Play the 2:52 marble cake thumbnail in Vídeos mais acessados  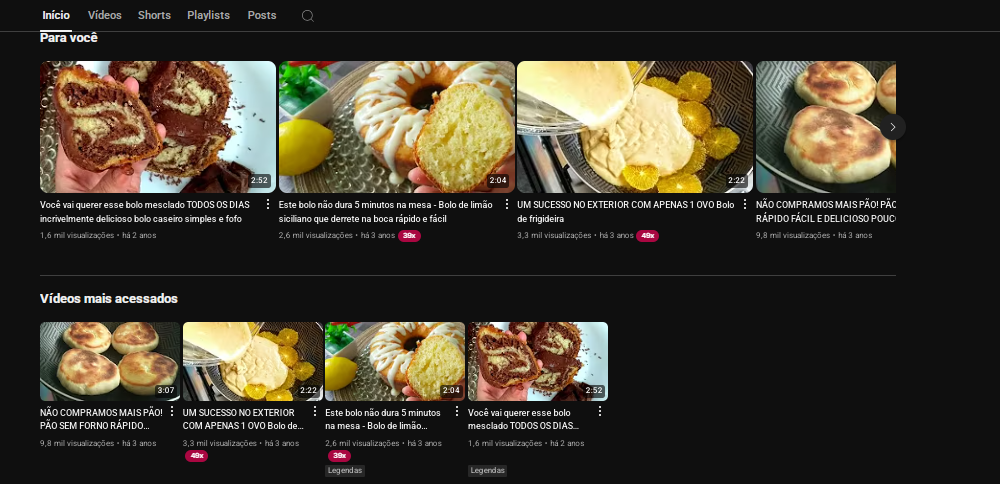pos(538,362)
